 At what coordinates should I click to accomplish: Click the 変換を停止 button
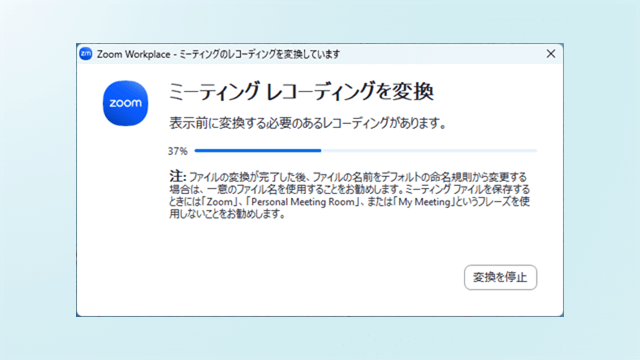(500, 278)
